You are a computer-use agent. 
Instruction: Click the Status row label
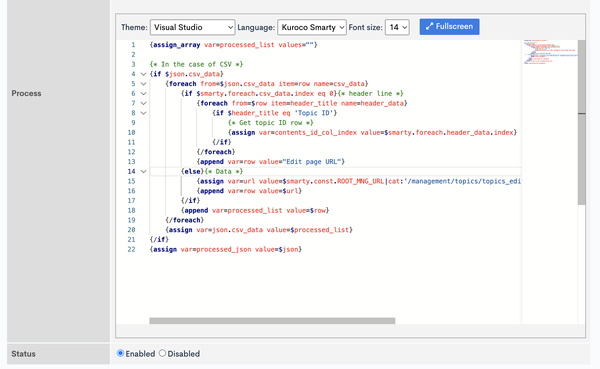[23, 354]
